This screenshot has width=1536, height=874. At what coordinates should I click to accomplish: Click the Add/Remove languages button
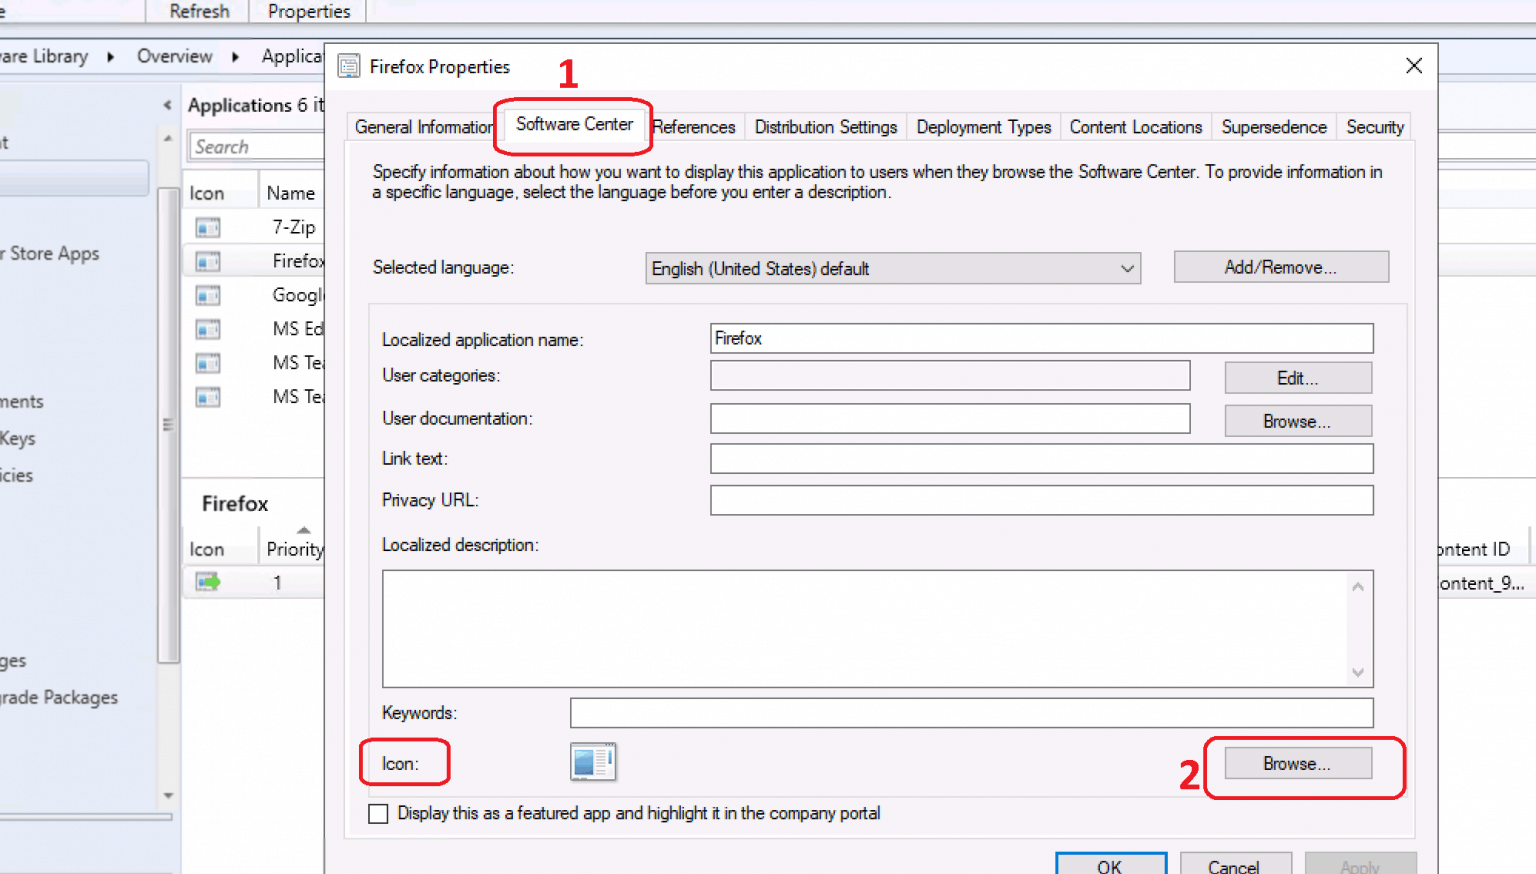coord(1280,267)
